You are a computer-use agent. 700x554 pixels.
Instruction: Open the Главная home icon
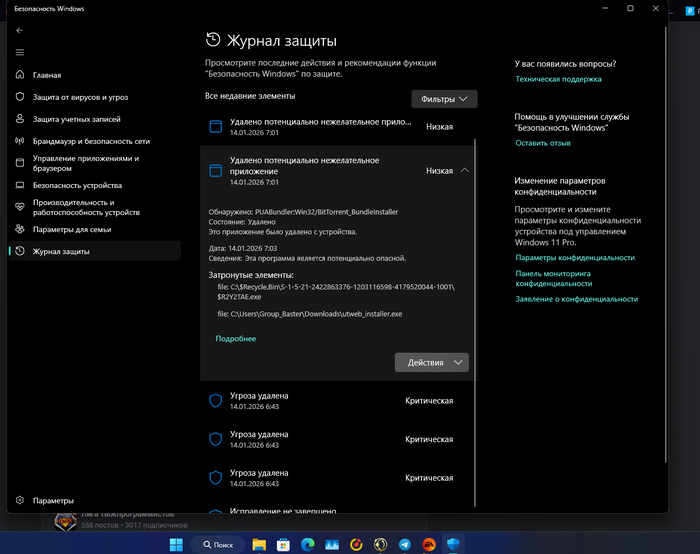pos(20,75)
